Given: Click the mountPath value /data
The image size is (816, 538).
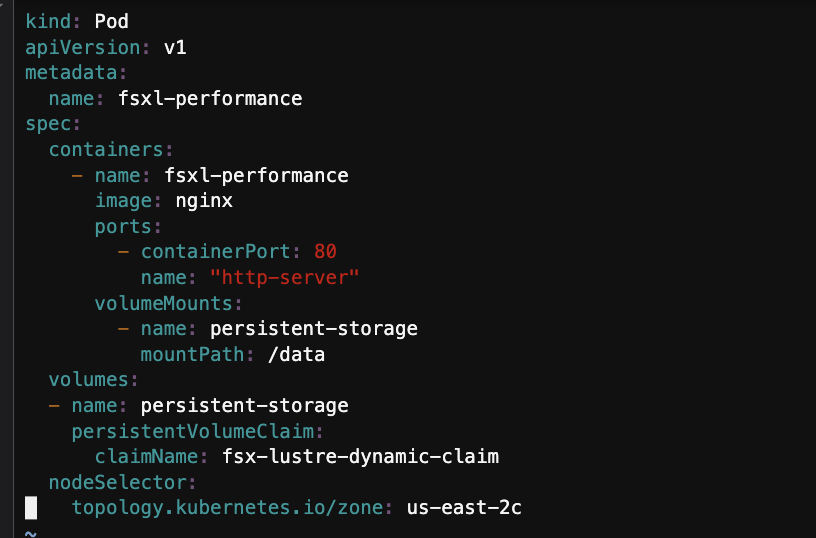Looking at the screenshot, I should (297, 355).
